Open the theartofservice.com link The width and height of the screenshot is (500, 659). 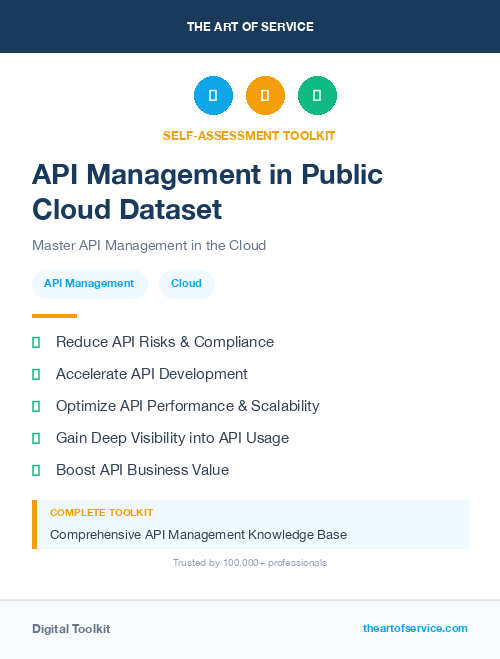coord(415,628)
